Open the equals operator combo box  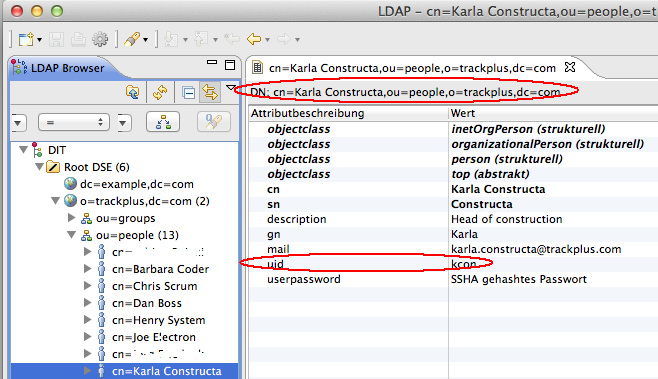(74, 123)
